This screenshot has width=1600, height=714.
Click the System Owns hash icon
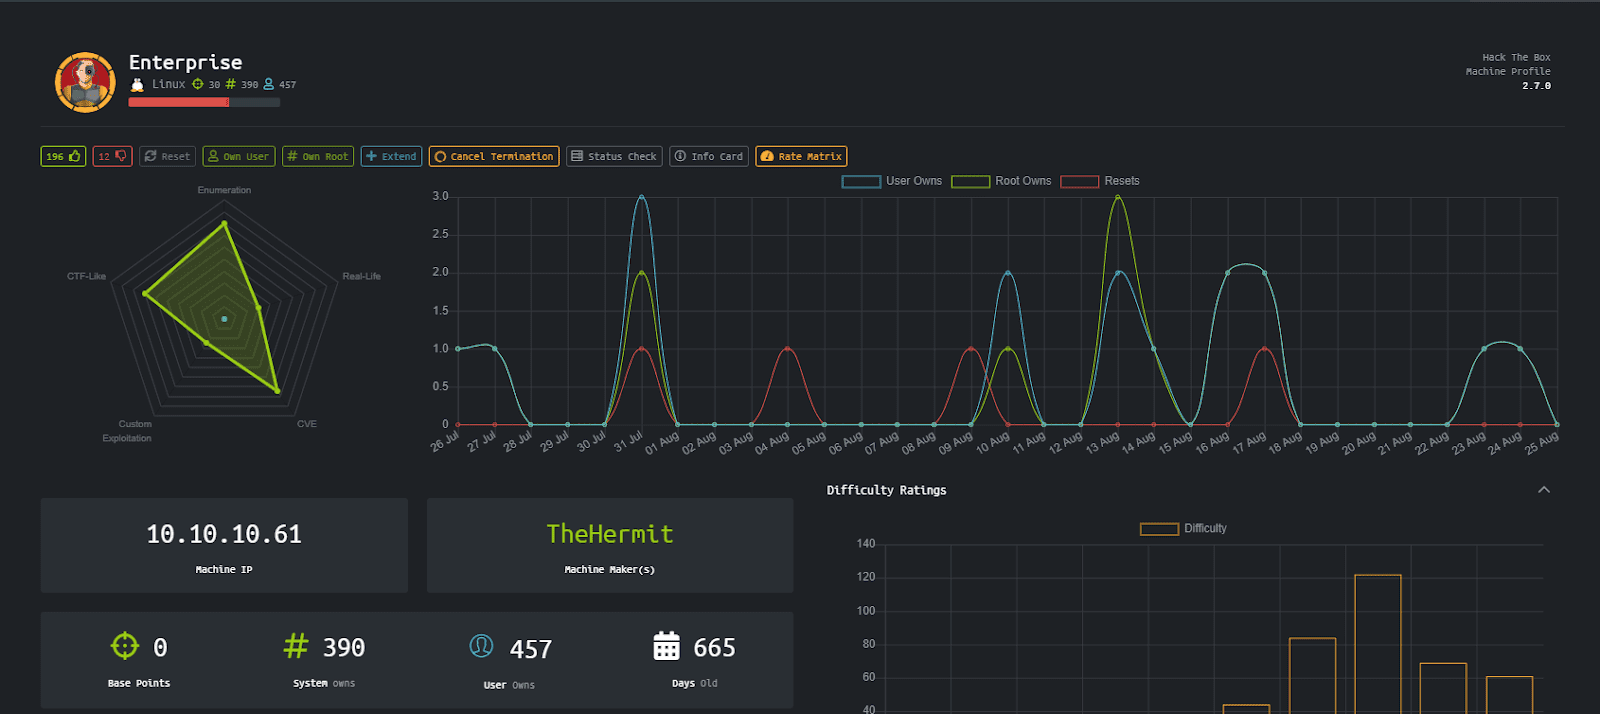(296, 646)
